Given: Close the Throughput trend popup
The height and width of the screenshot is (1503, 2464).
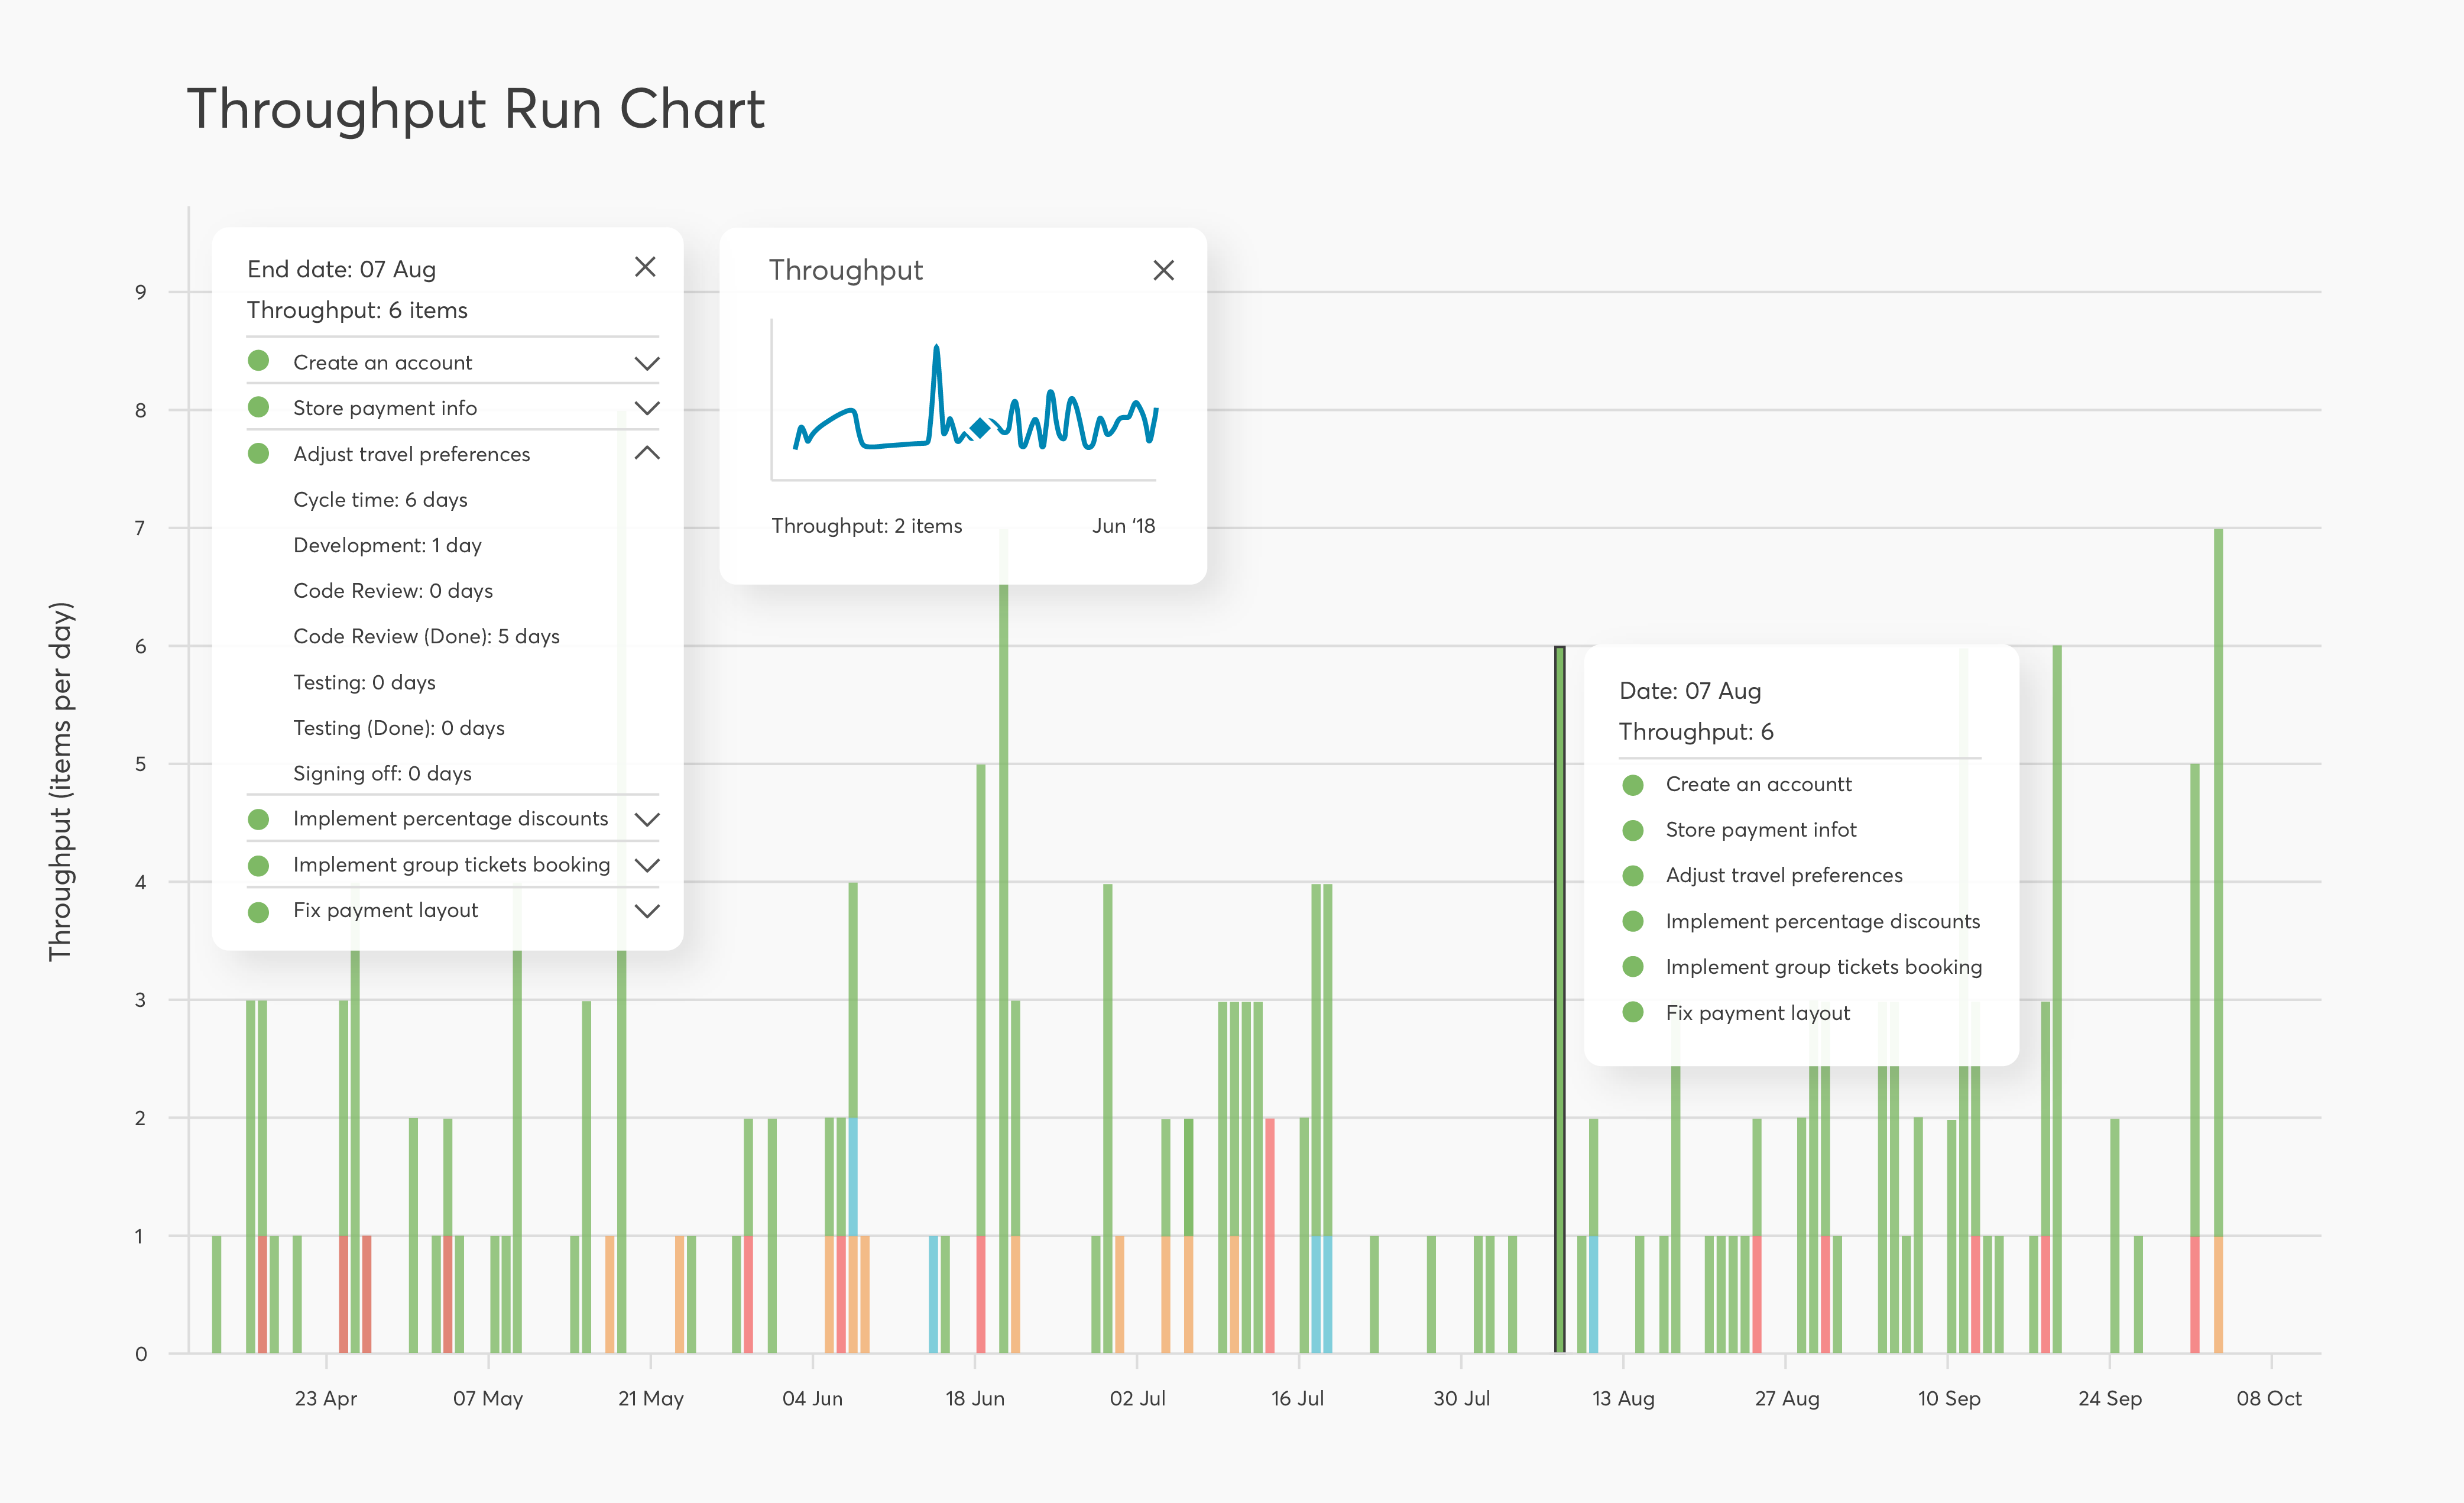Looking at the screenshot, I should pos(1163,270).
